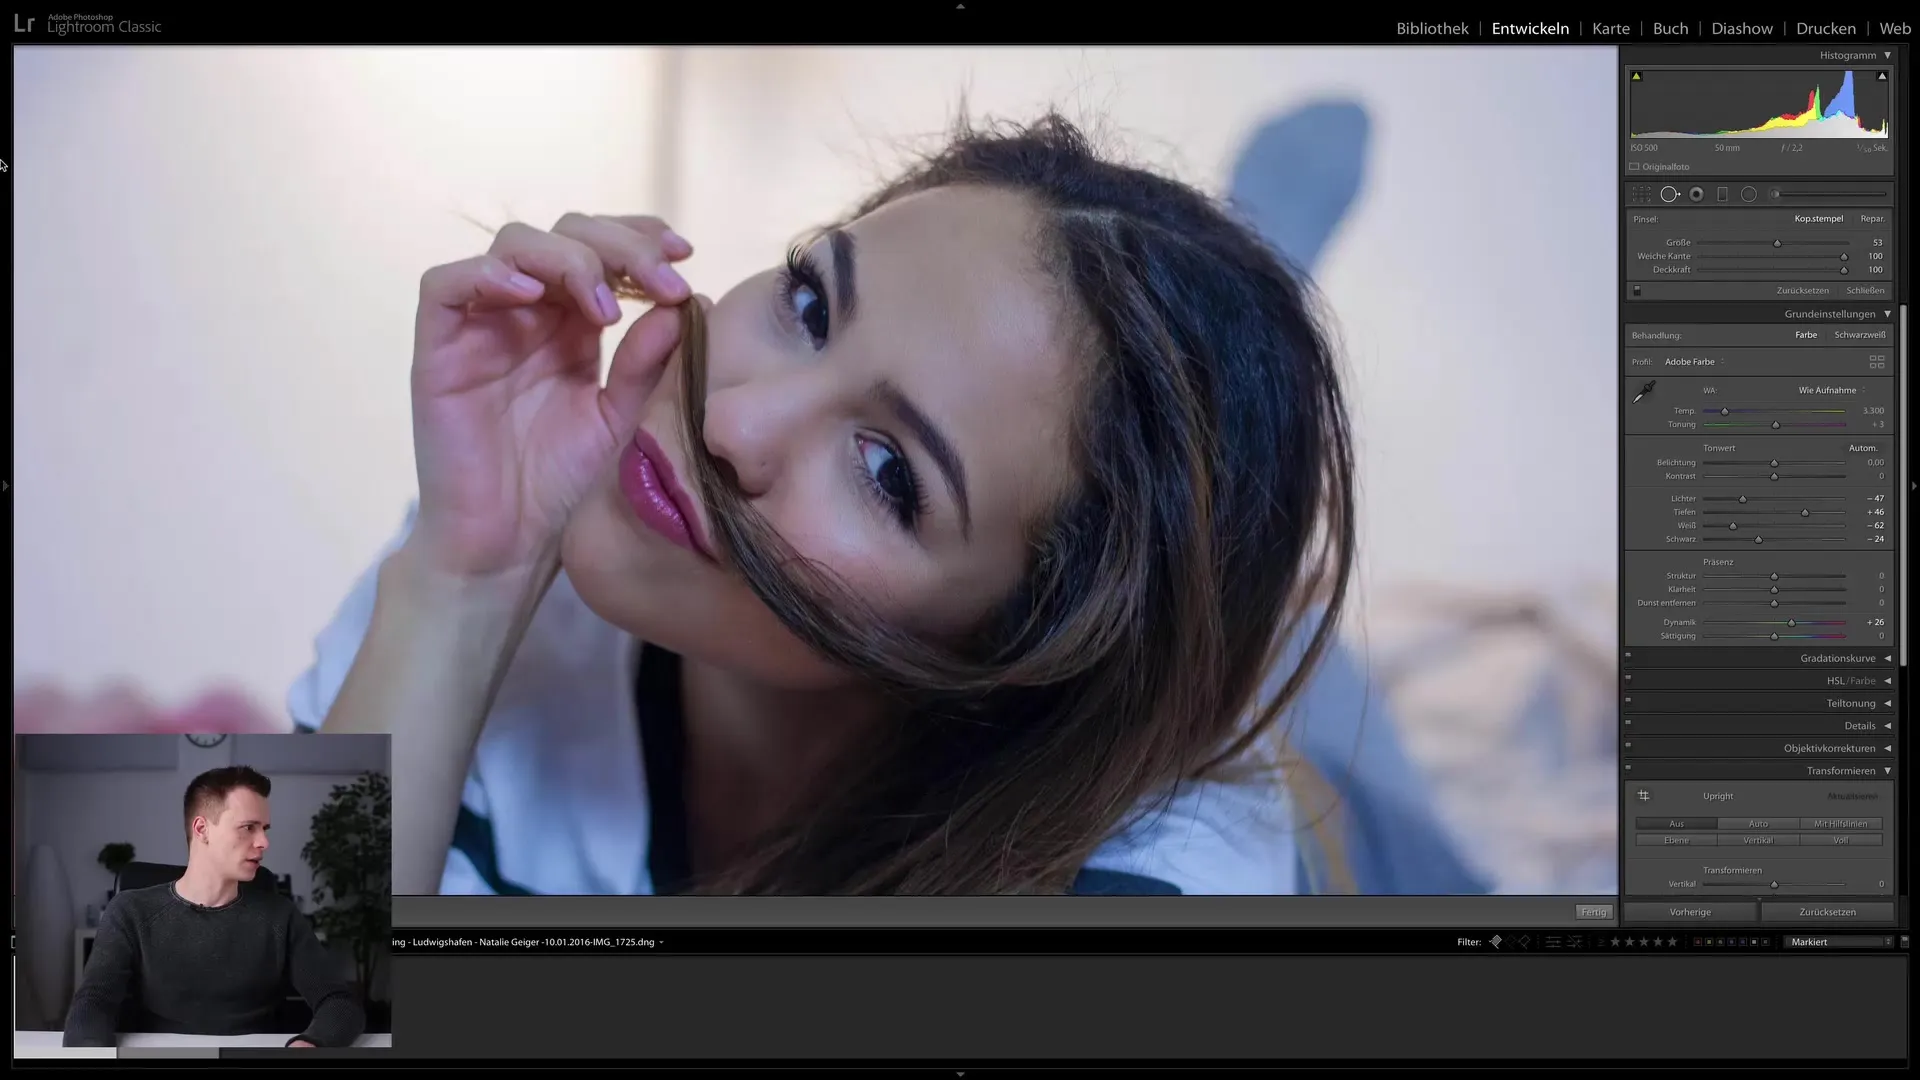Open the Bibliothek module tab
This screenshot has height=1080, width=1920.
pos(1432,28)
